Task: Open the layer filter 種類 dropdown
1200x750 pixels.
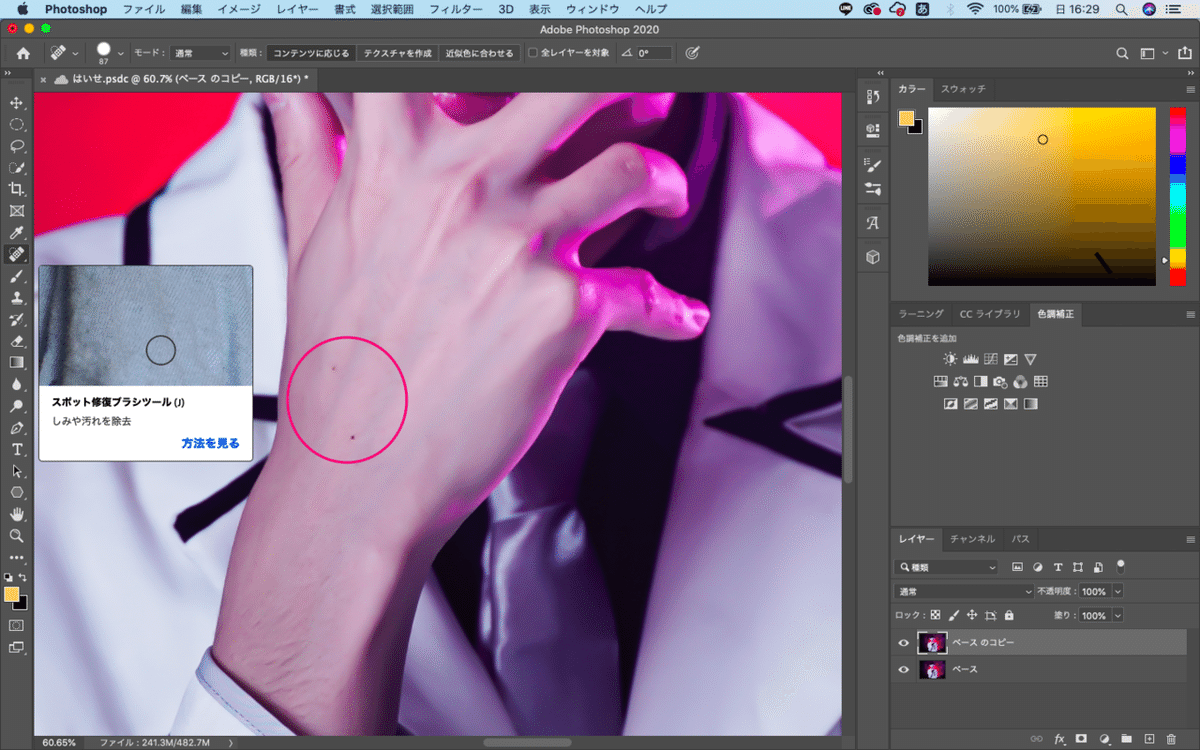Action: (947, 567)
